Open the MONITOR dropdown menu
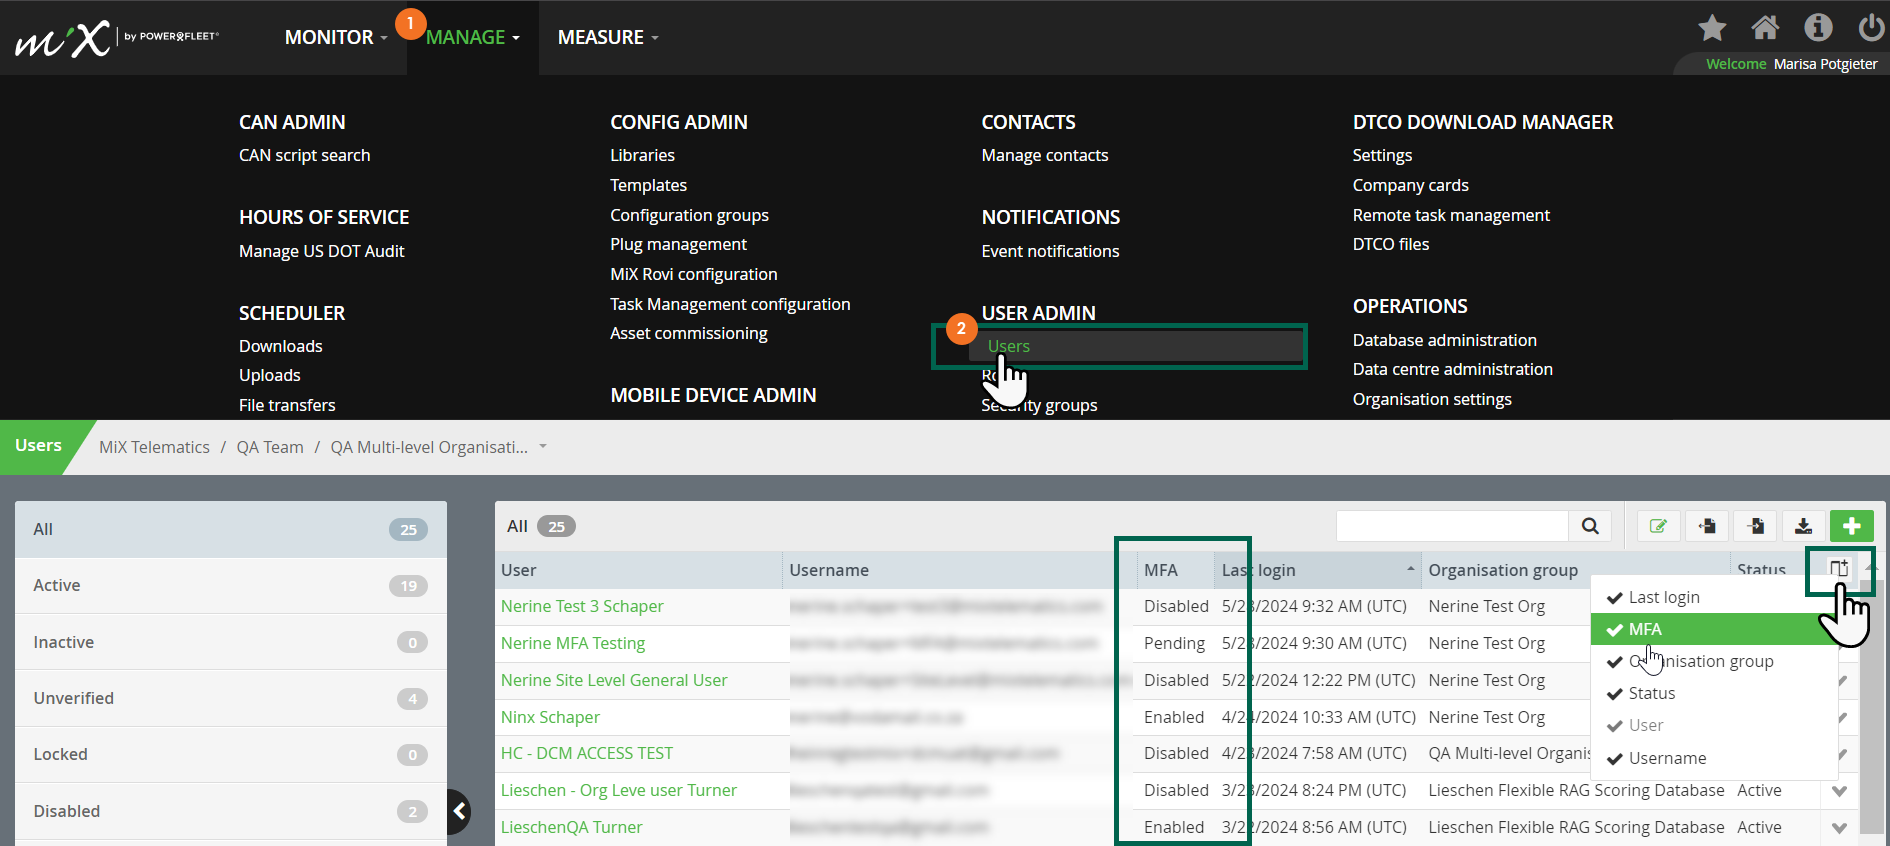The image size is (1890, 846). click(x=336, y=37)
